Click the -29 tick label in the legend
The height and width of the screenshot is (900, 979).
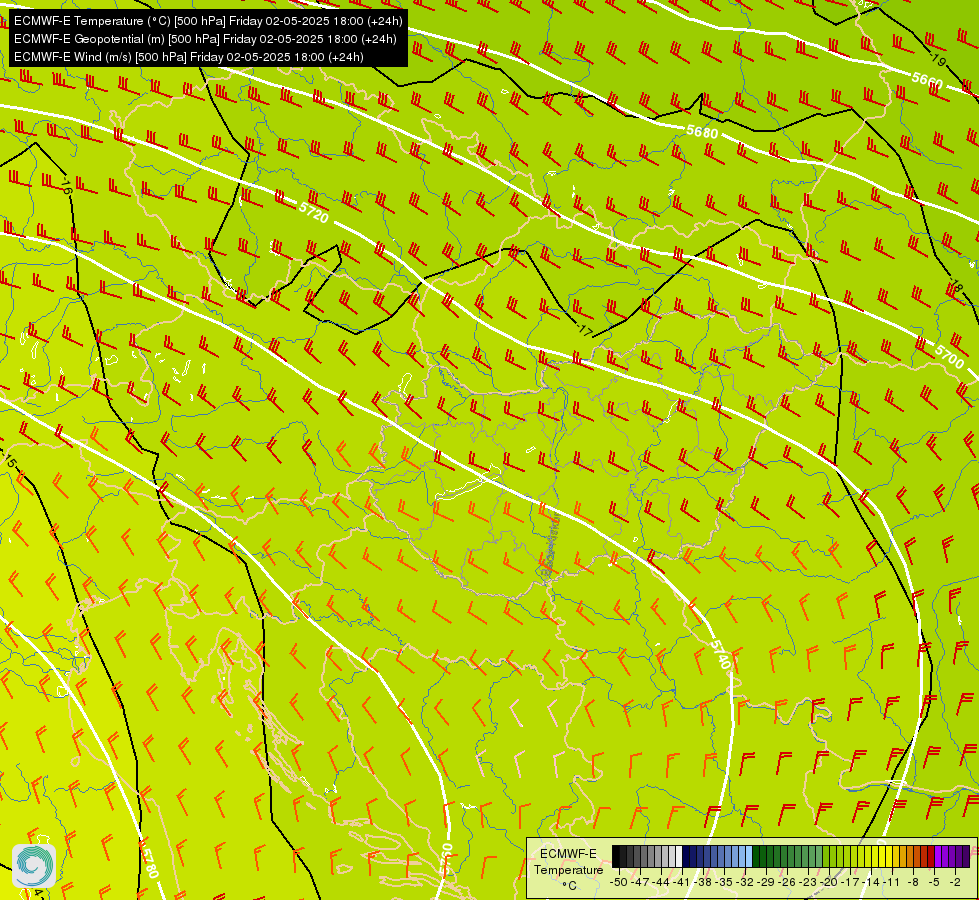pyautogui.click(x=766, y=882)
